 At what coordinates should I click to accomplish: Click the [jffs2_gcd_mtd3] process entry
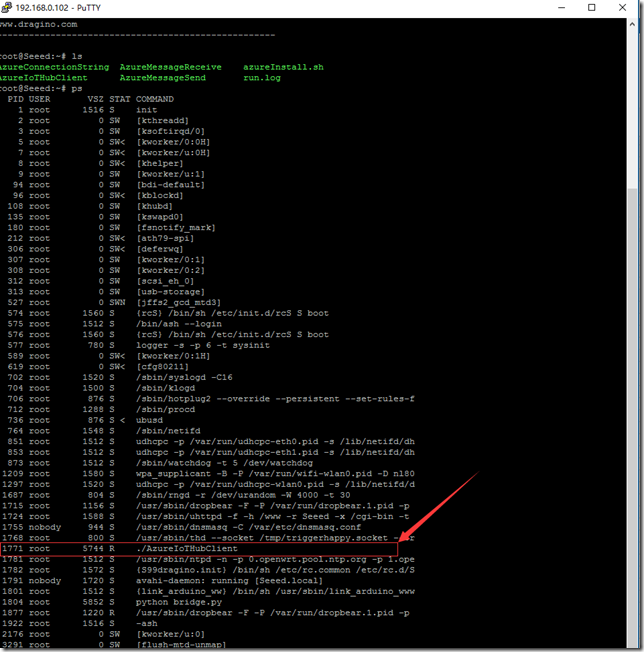(x=179, y=302)
